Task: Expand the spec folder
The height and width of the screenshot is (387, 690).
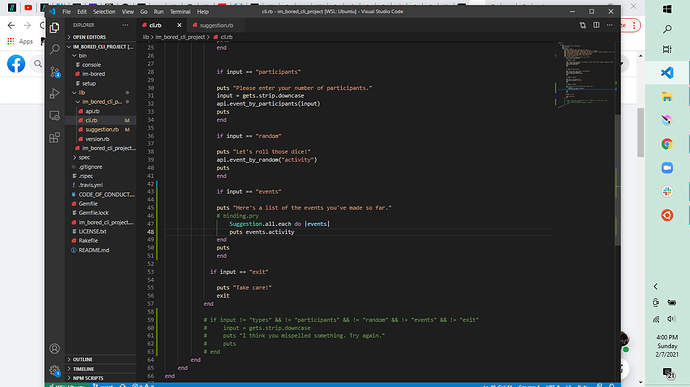Action: coord(101,157)
